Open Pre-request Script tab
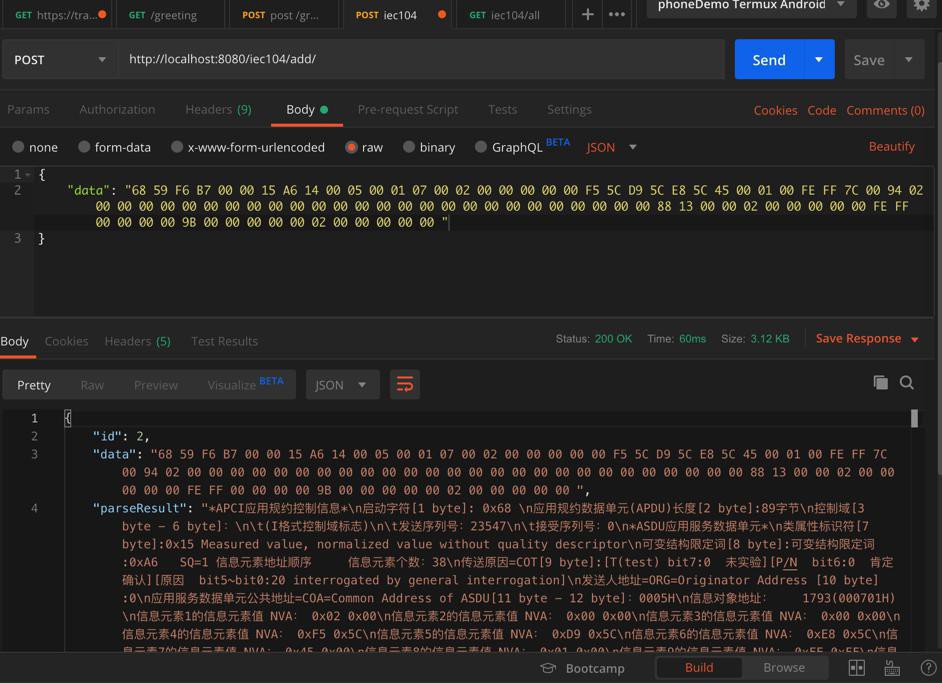Viewport: 942px width, 683px height. point(407,110)
